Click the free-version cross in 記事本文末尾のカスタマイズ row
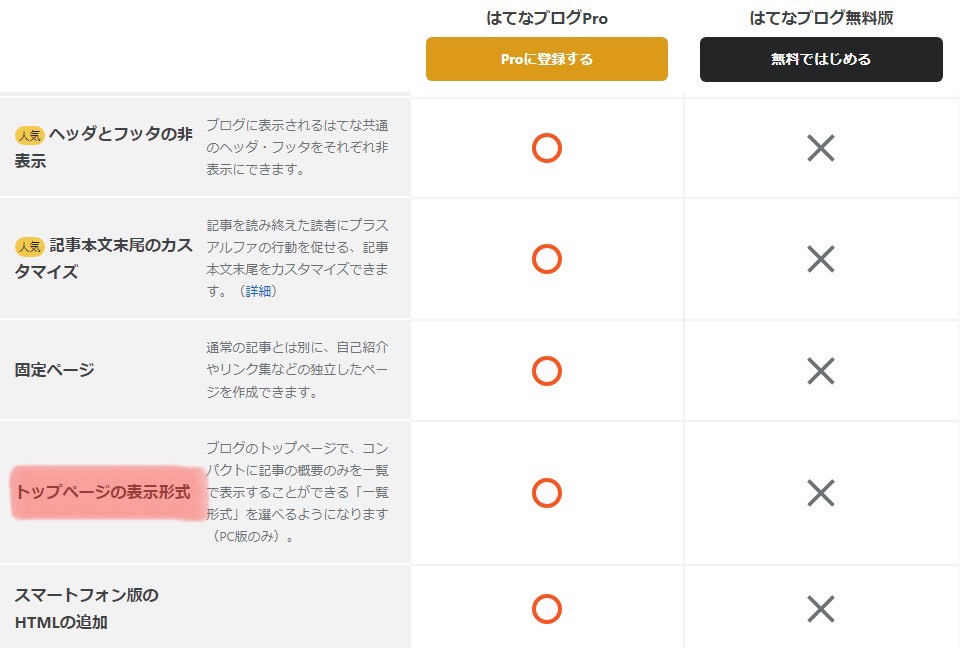The width and height of the screenshot is (964, 648). point(821,259)
